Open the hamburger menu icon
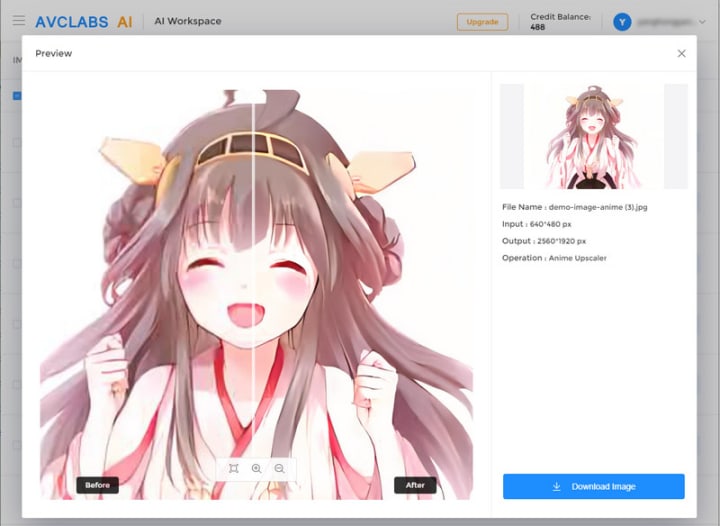The width and height of the screenshot is (720, 526). [x=19, y=20]
